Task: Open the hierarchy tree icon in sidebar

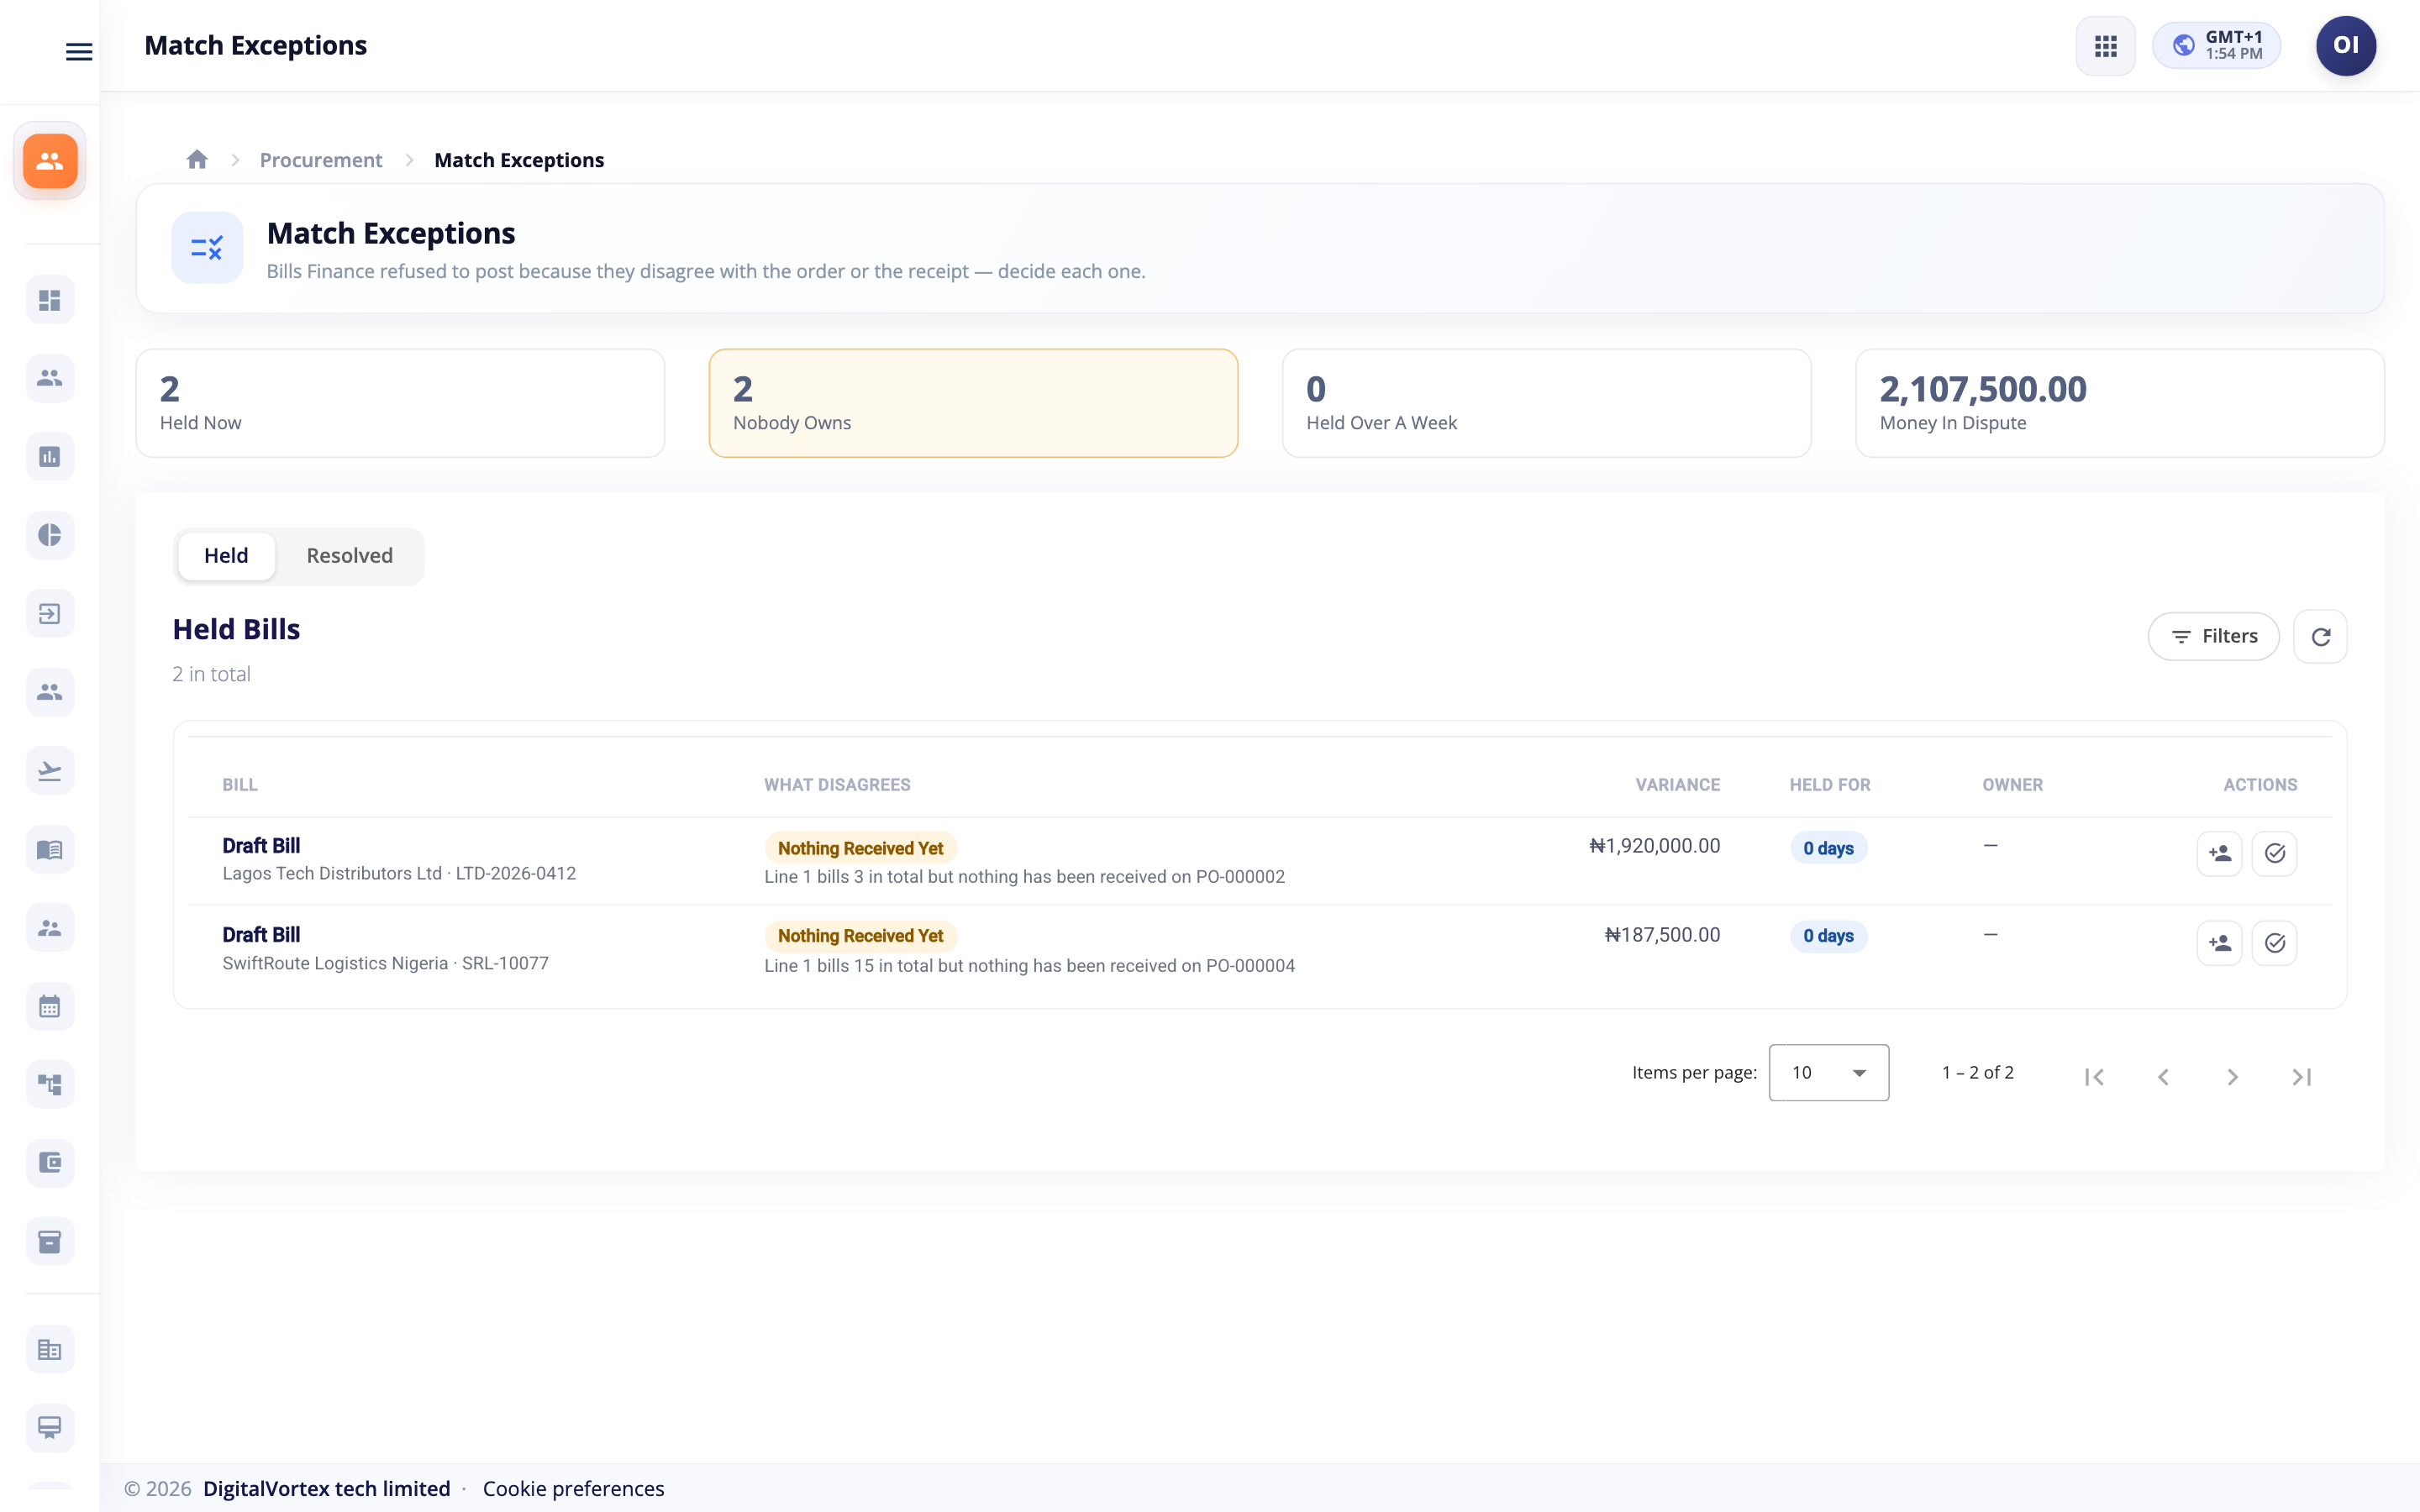Action: pyautogui.click(x=50, y=1085)
